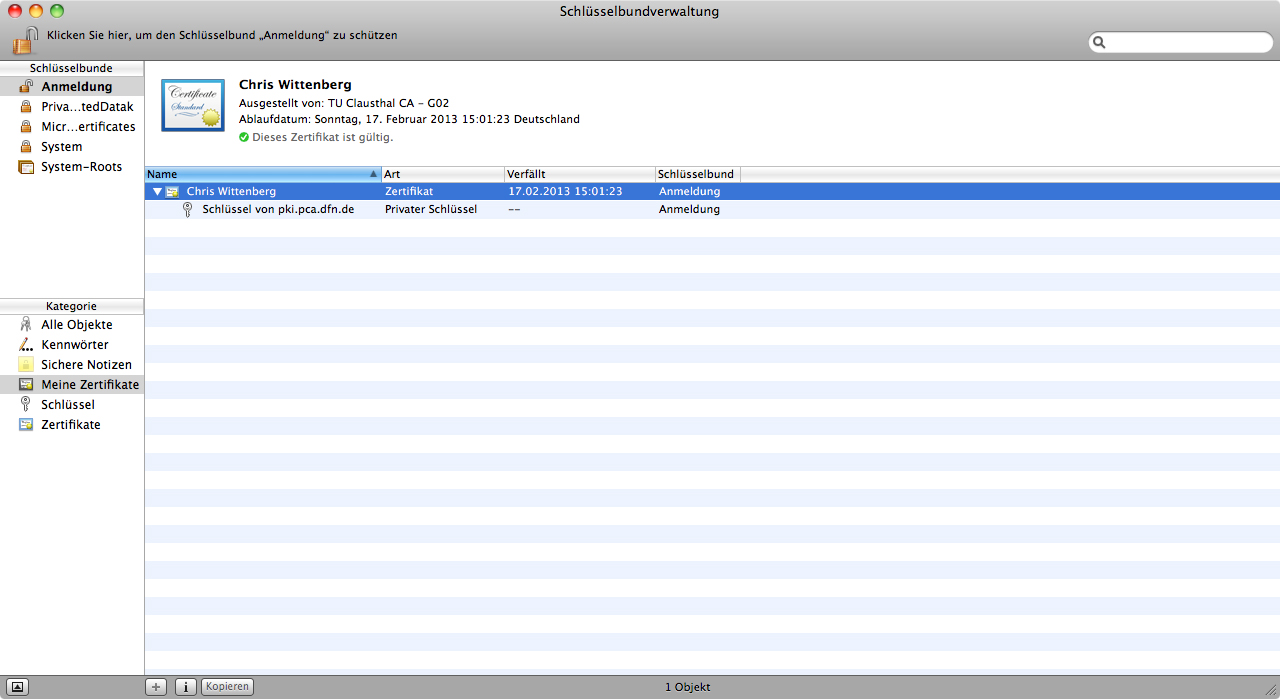1280x699 pixels.
Task: Show the Zertifikate category
Action: tap(70, 425)
